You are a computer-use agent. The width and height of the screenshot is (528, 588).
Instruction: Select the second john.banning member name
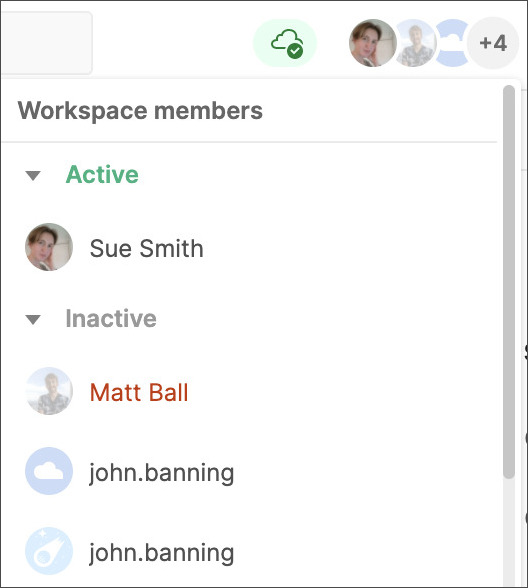click(x=162, y=553)
